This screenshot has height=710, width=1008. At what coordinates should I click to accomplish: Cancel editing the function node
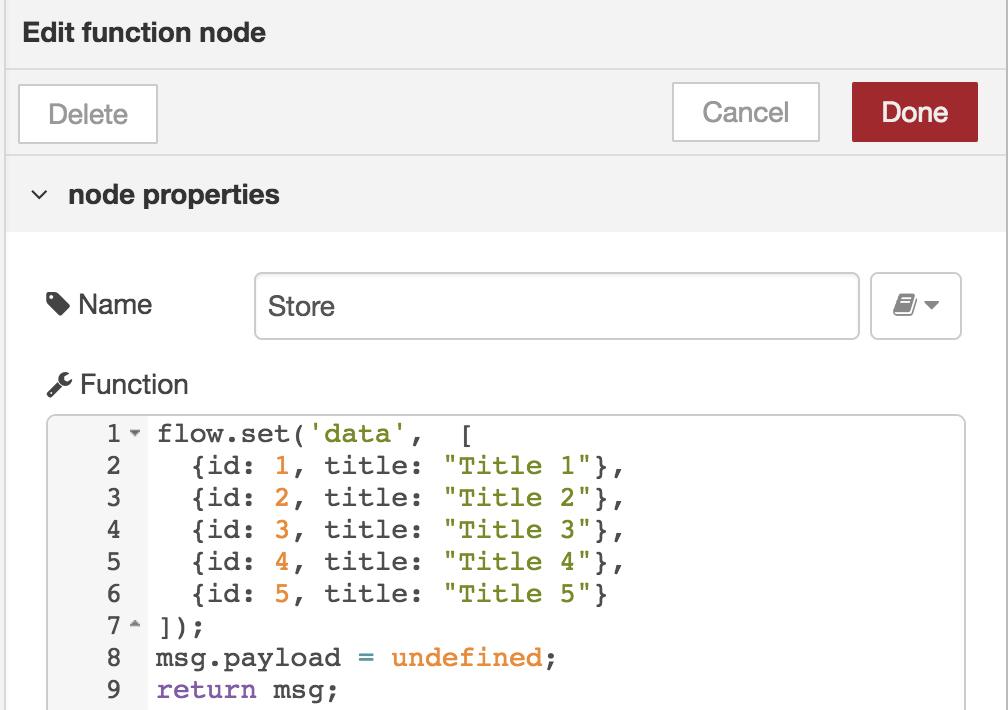(x=746, y=112)
